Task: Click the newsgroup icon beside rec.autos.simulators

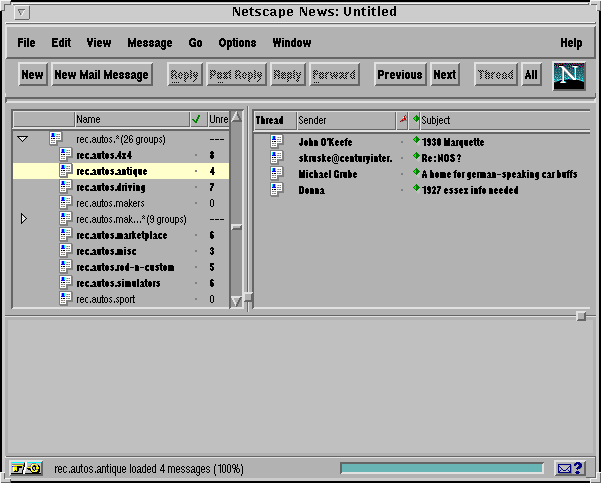Action: (66, 283)
